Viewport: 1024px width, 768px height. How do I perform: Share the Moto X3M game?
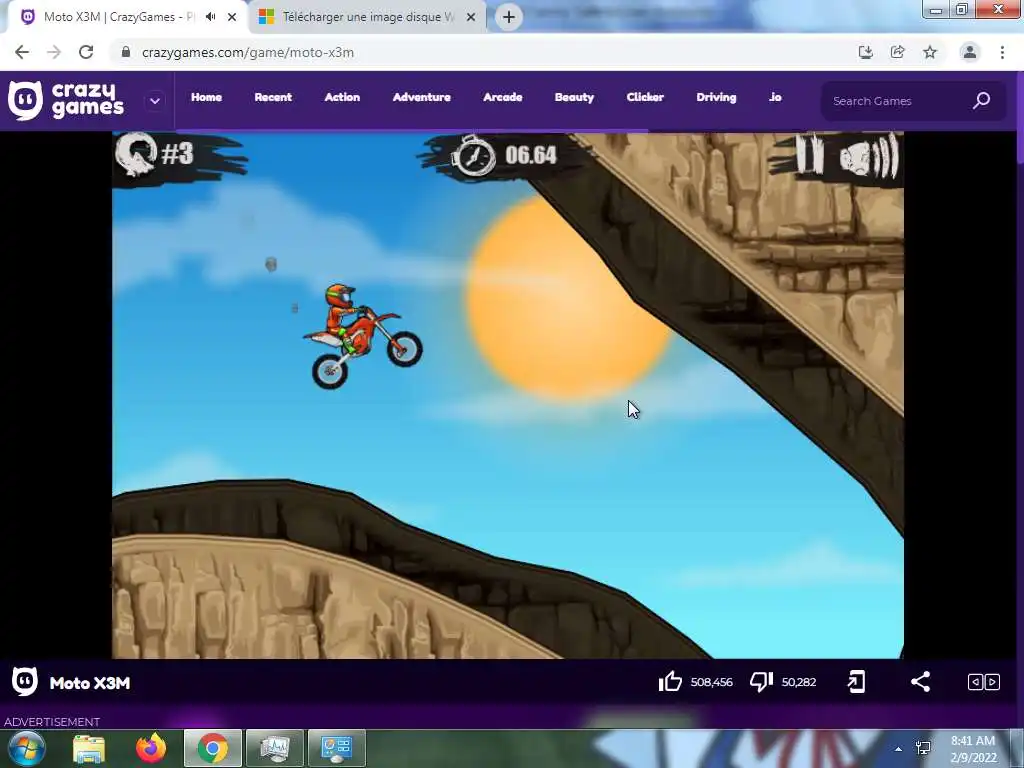(x=920, y=682)
